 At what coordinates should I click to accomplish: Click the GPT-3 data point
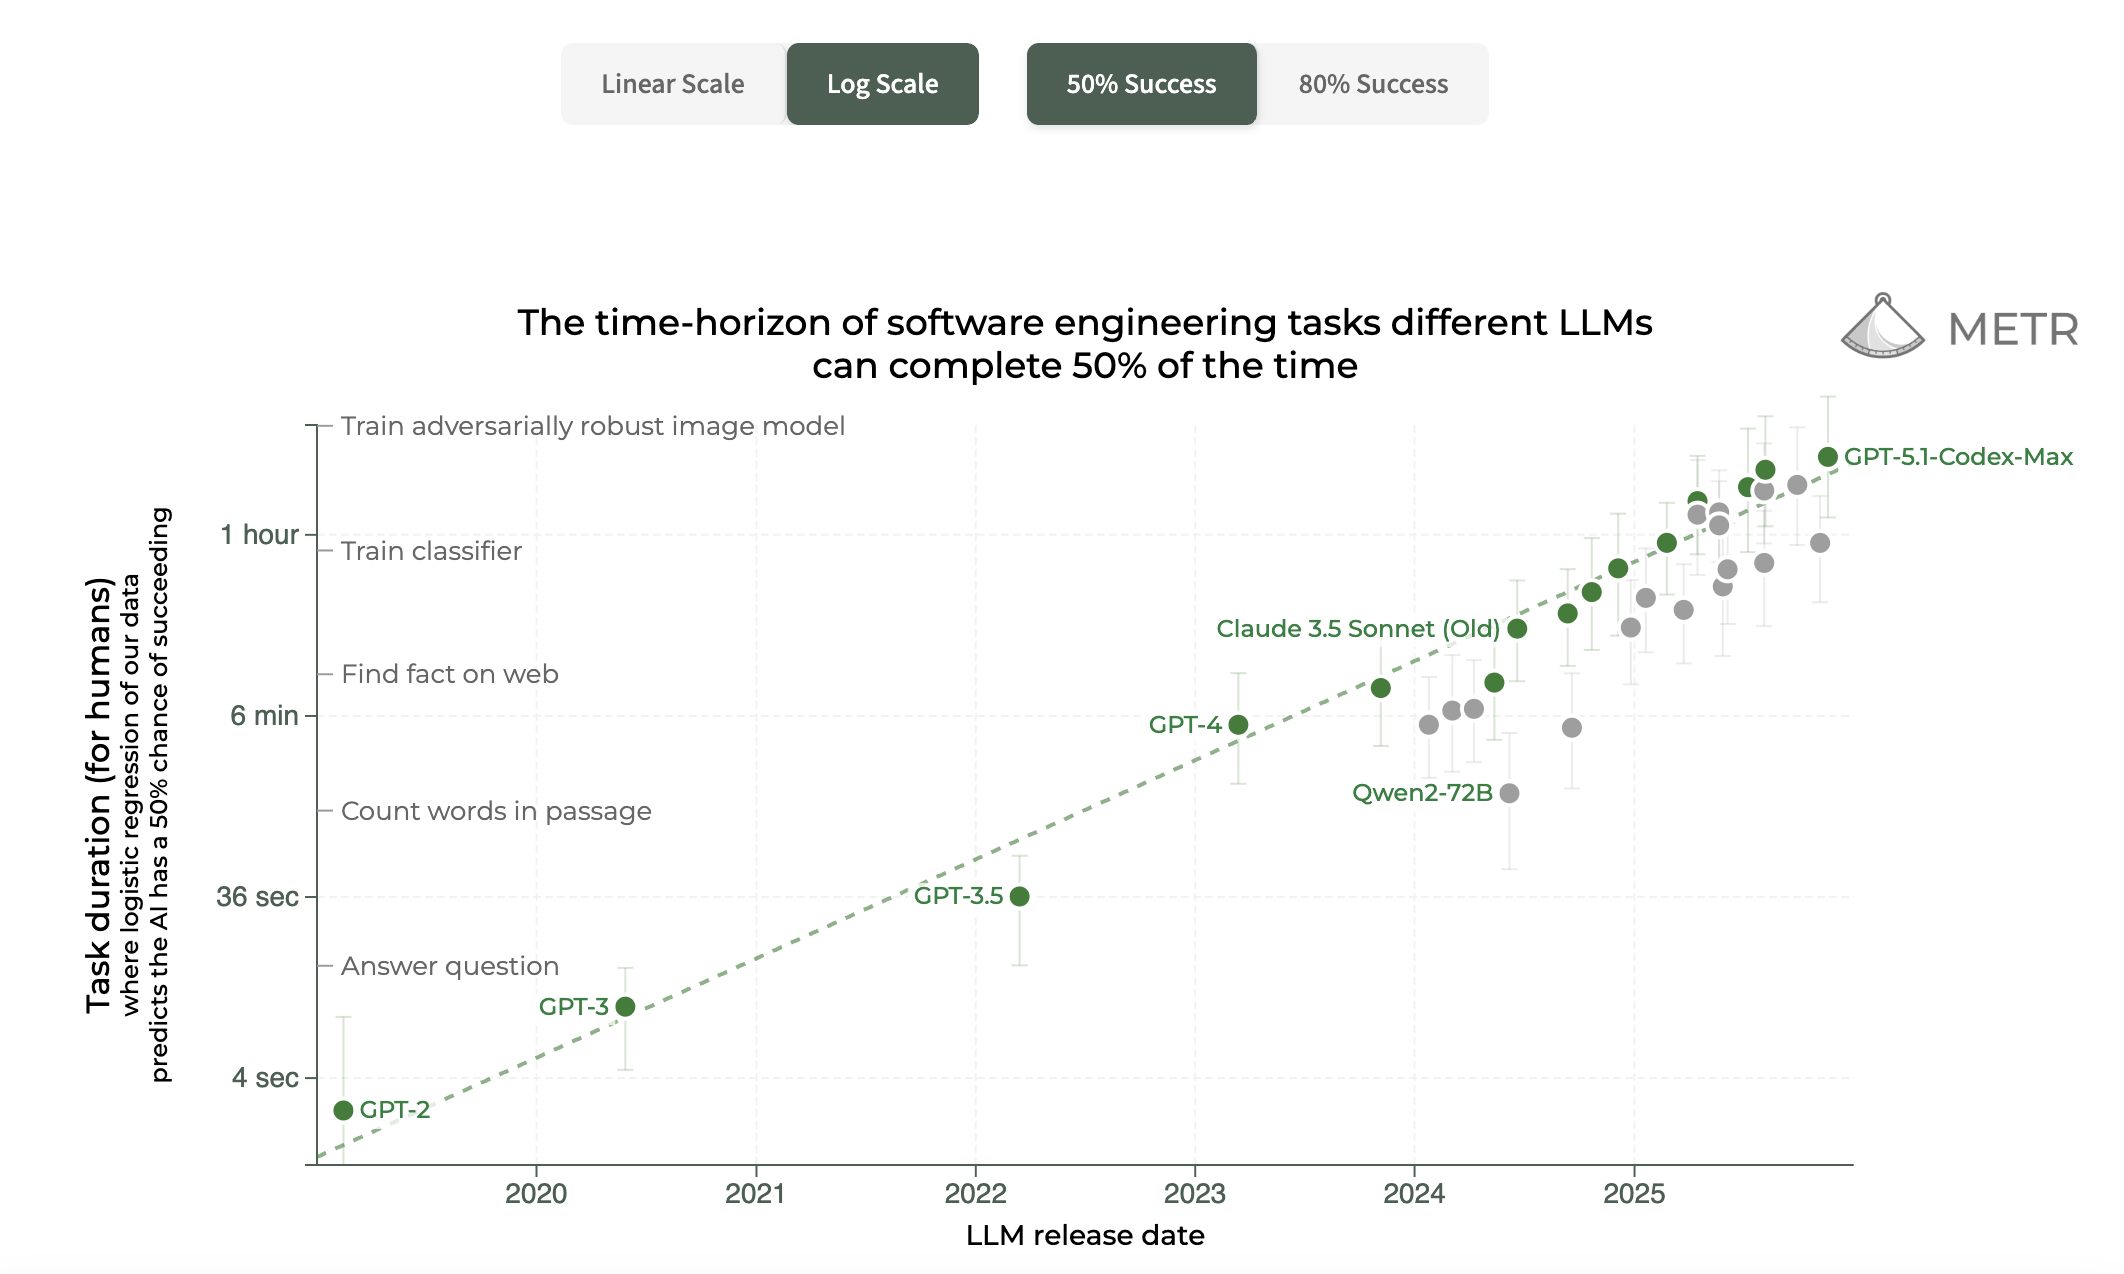[x=625, y=1006]
